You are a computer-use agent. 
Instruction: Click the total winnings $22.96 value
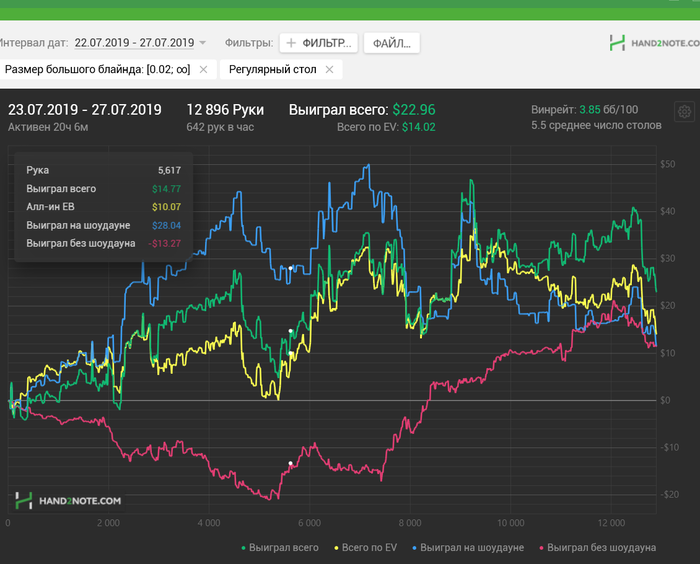point(413,110)
